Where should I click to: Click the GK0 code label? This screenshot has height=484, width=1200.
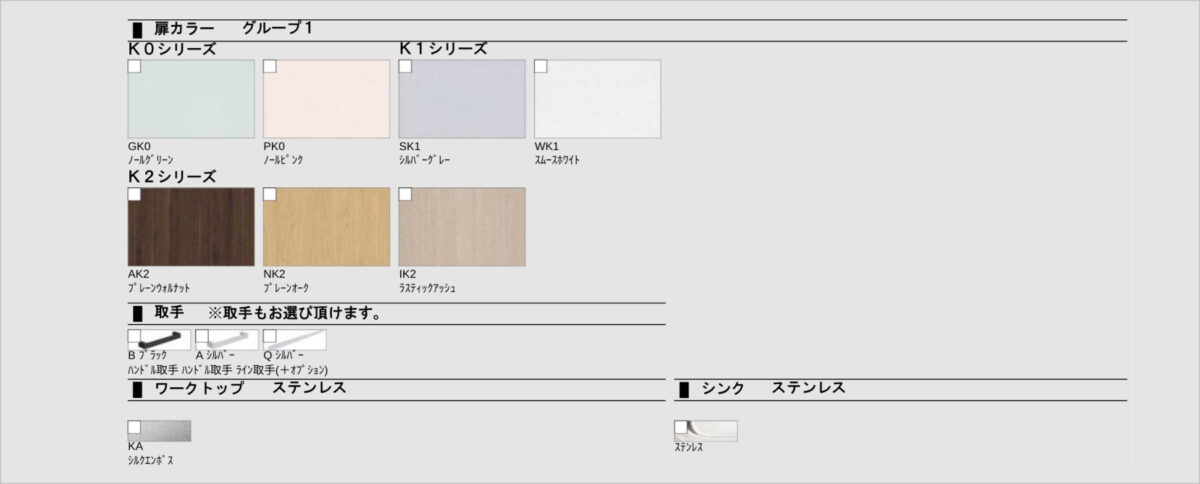pos(139,146)
